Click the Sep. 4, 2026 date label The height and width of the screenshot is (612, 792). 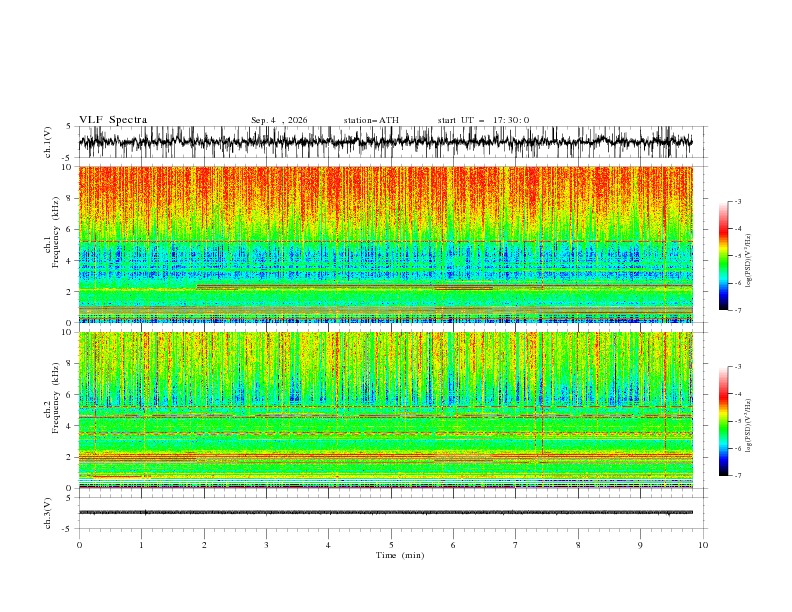[x=279, y=120]
